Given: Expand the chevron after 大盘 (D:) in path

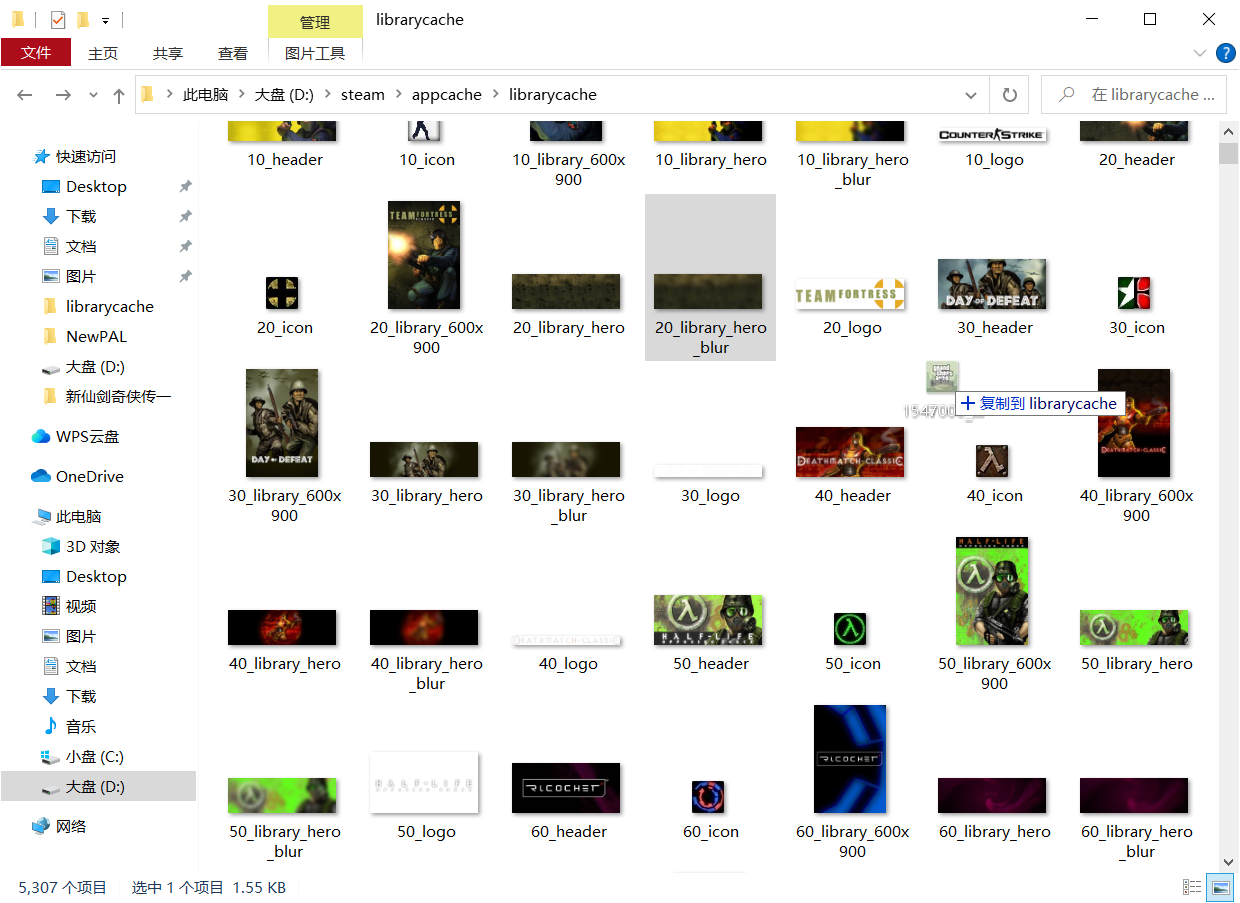Looking at the screenshot, I should point(328,95).
